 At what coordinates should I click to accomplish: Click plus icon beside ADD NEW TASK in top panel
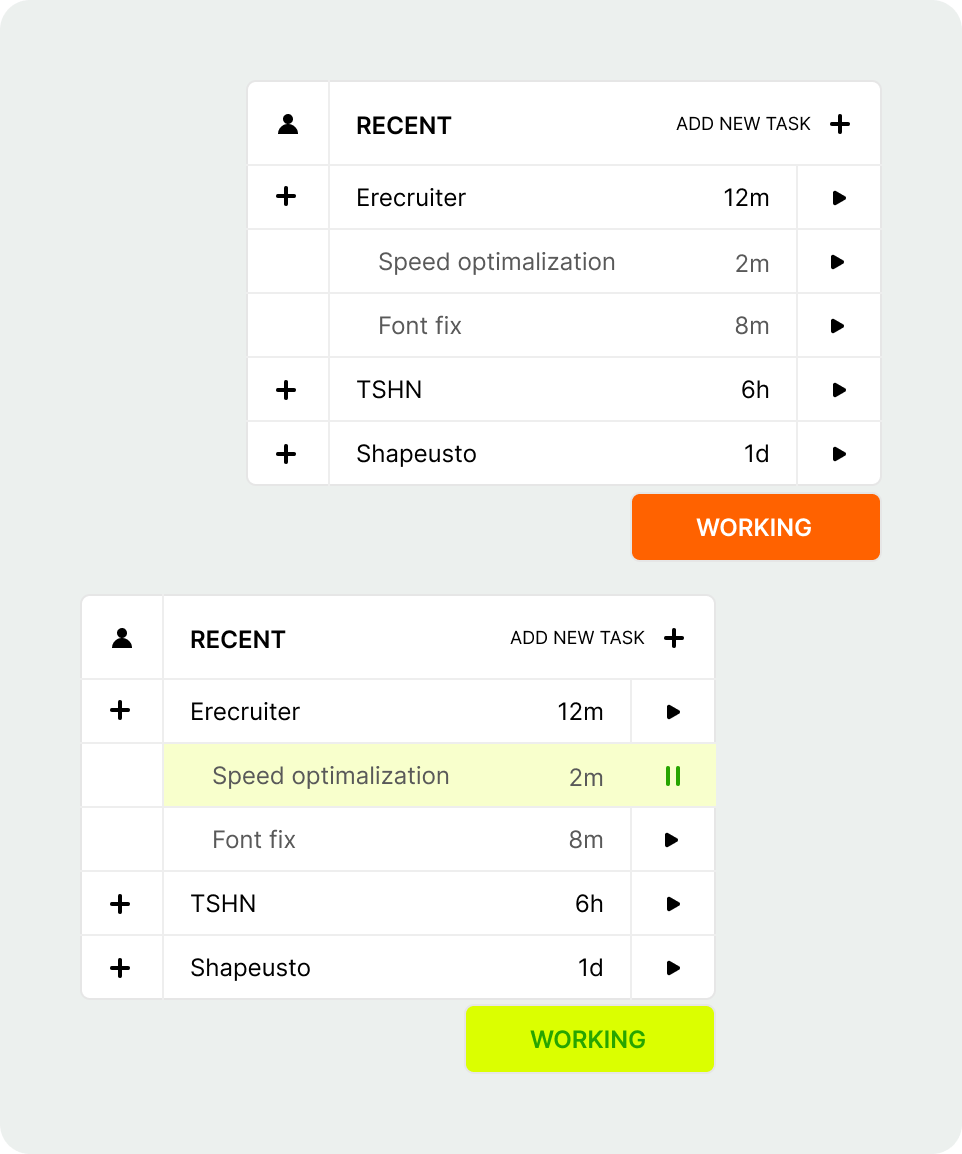(x=840, y=124)
